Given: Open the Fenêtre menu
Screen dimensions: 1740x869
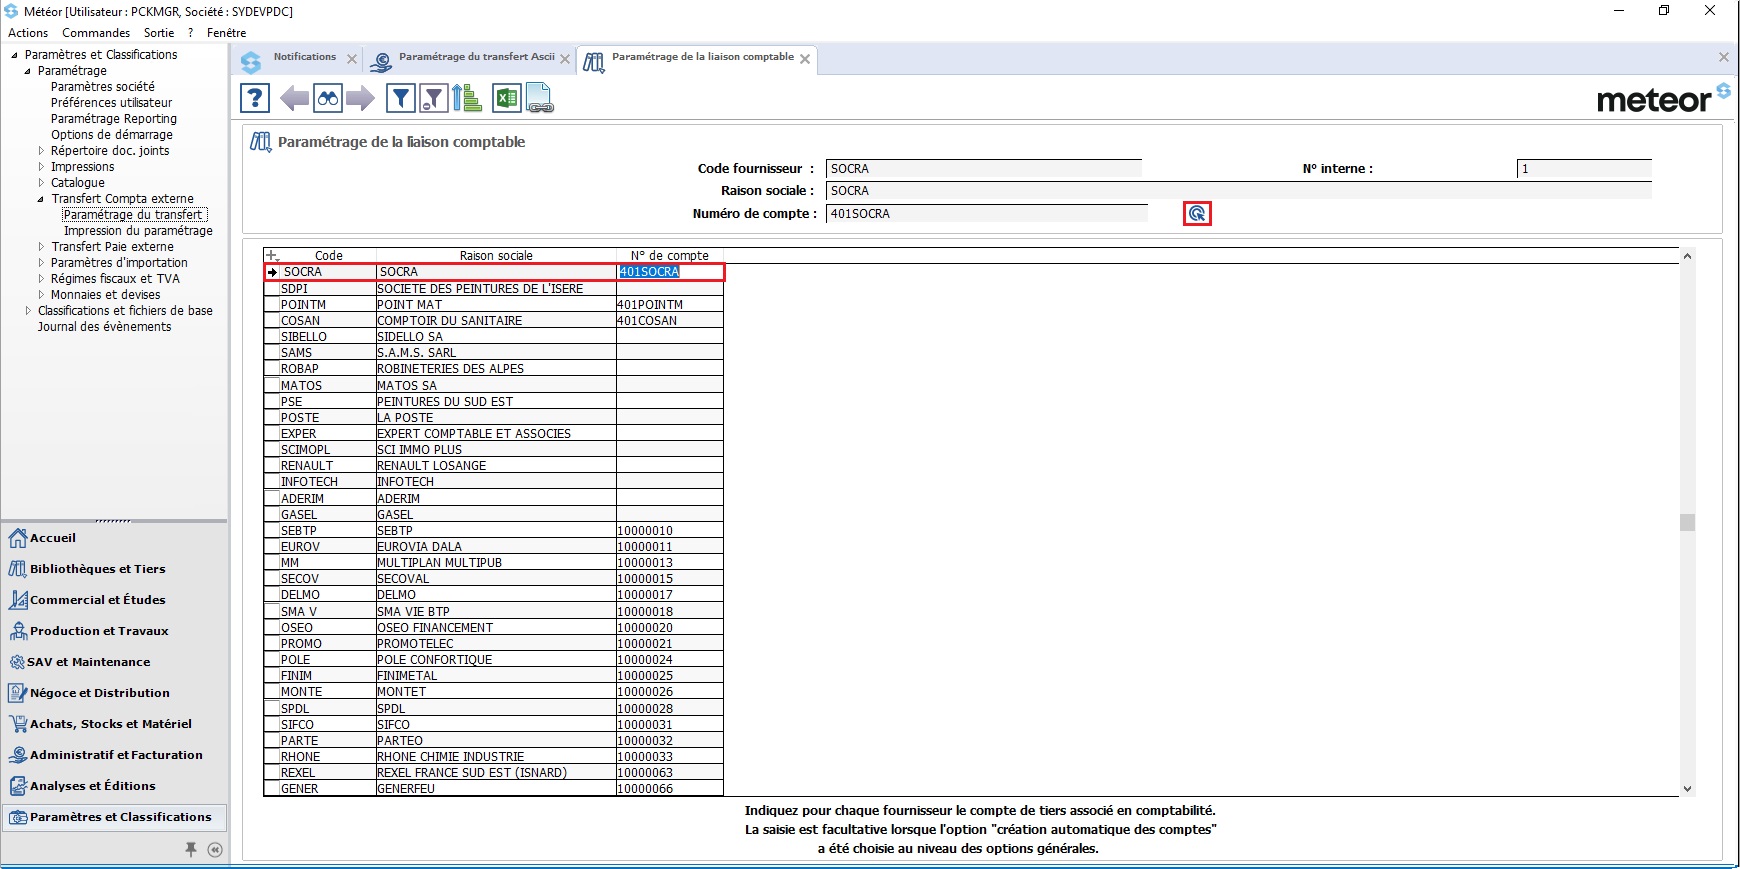Looking at the screenshot, I should (x=226, y=33).
